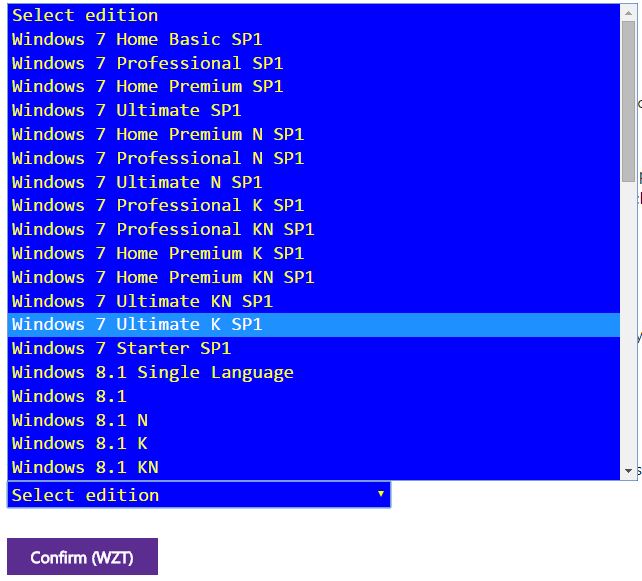
Task: Click the Confirm (WZT) button
Action: click(x=82, y=557)
